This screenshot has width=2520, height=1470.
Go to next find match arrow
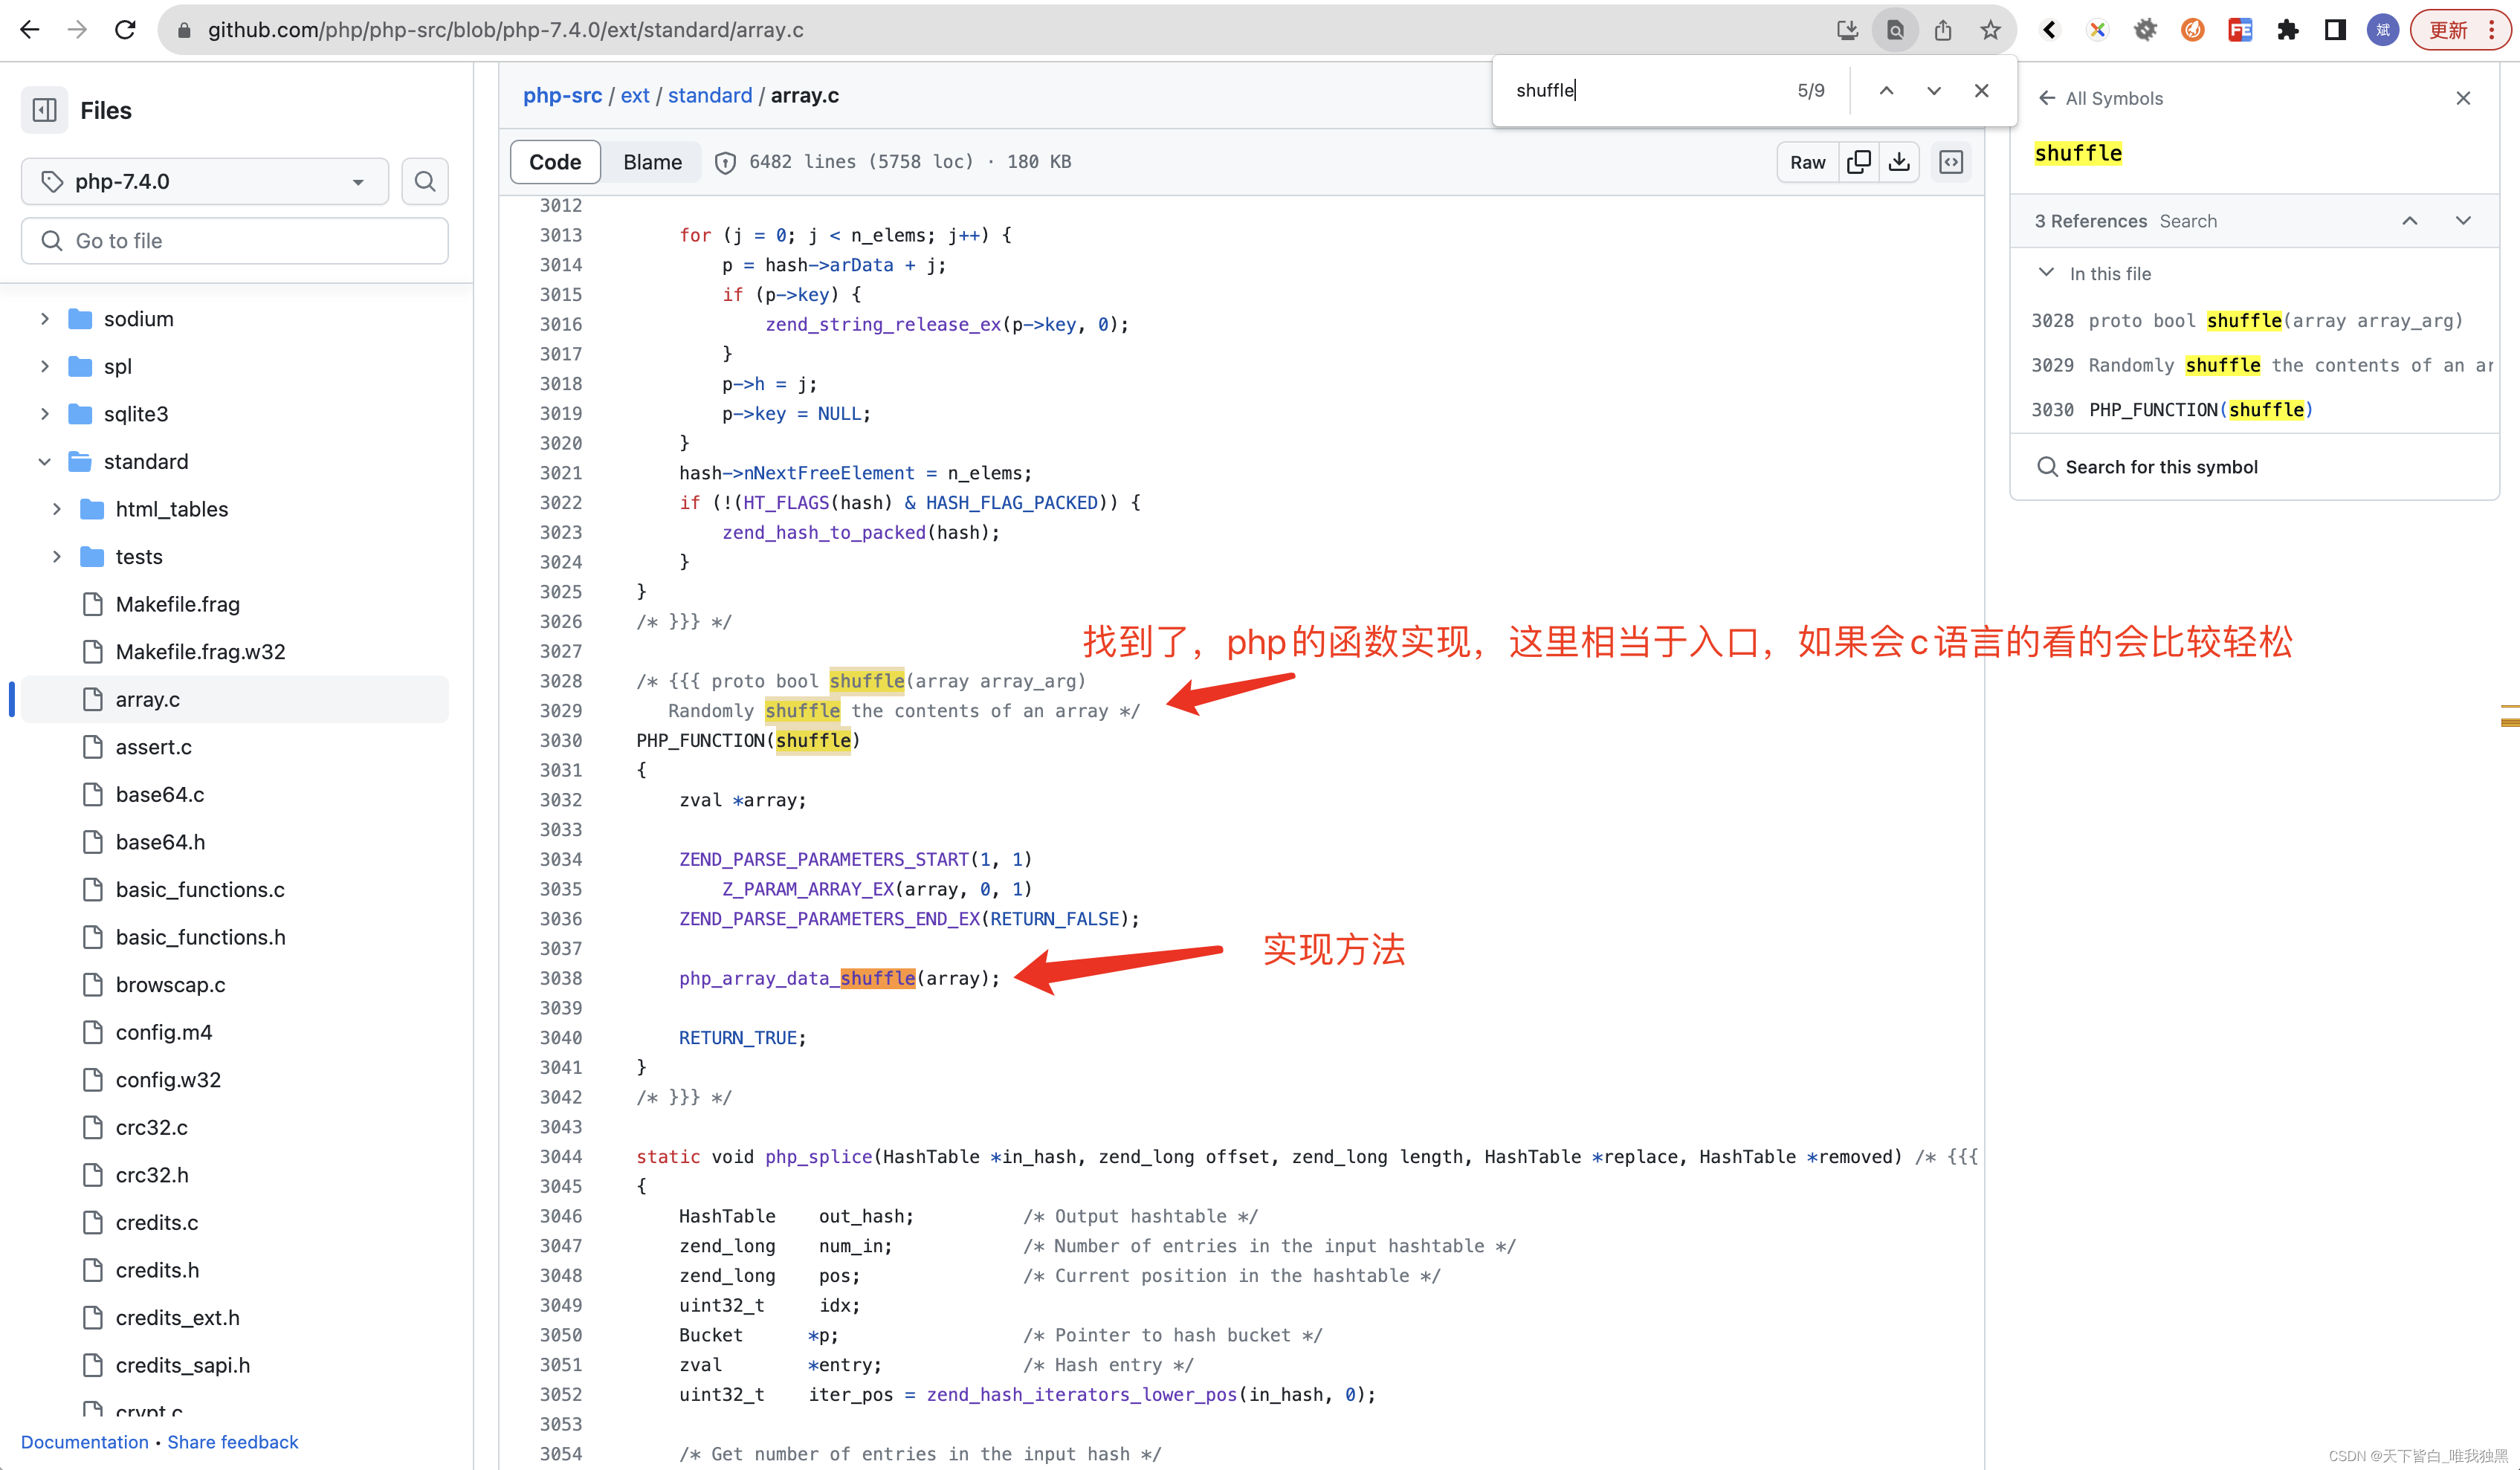(x=1934, y=90)
